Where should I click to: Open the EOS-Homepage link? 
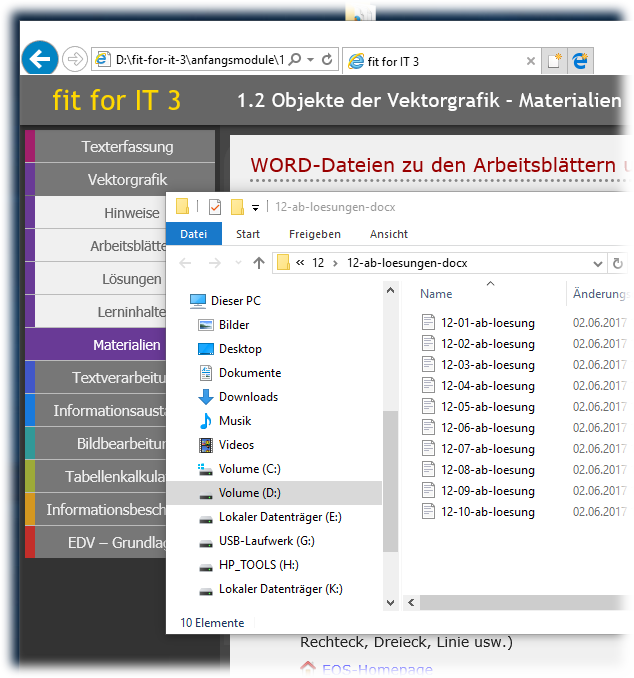pos(377,669)
